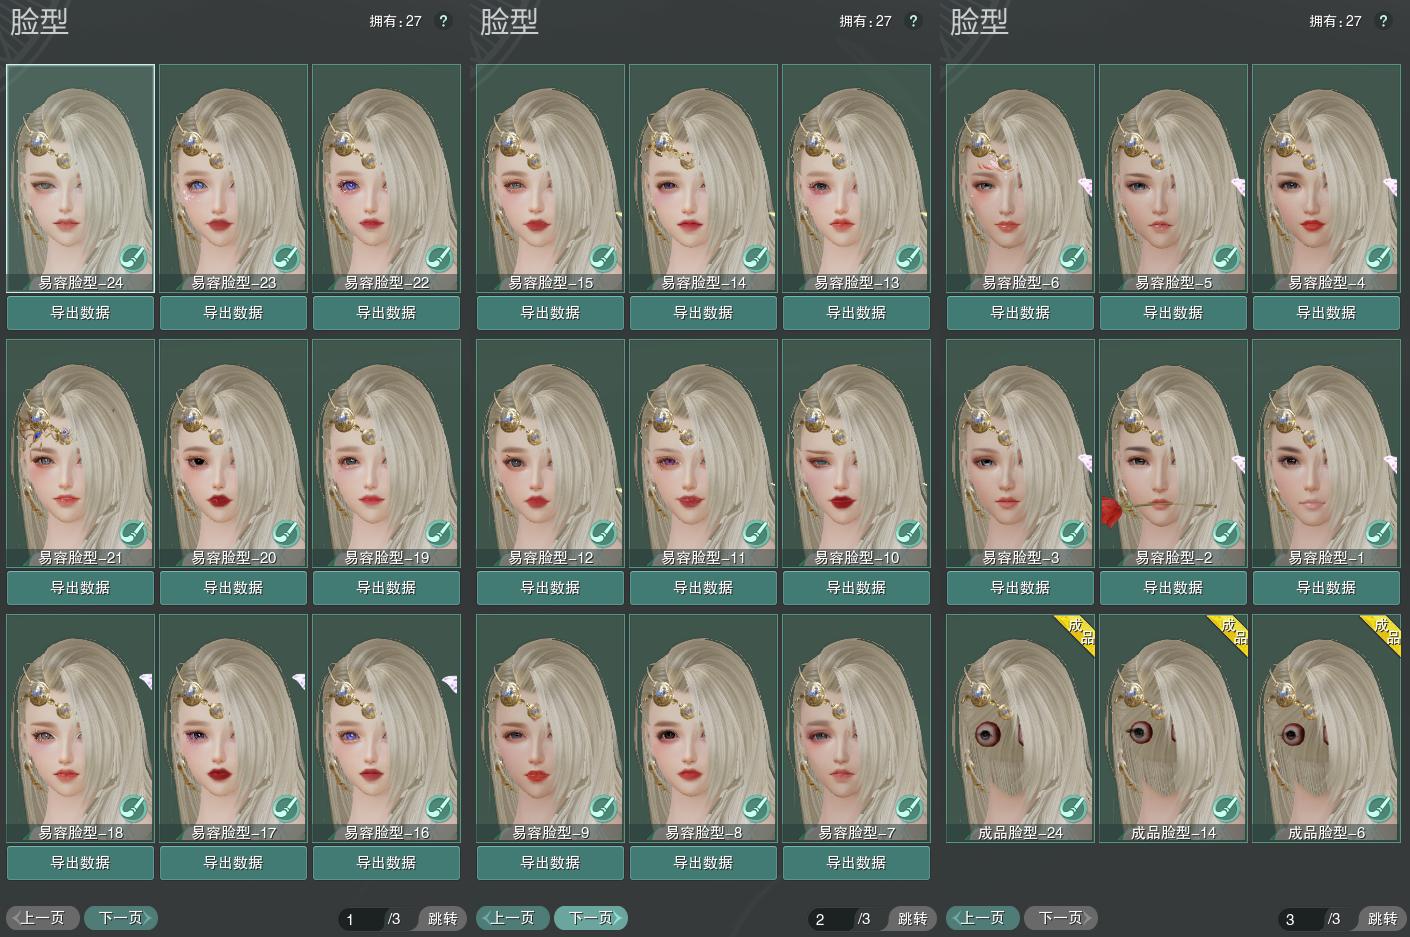This screenshot has height=937, width=1410.
Task: Click 上一页 in the first panel
Action: coord(43,918)
